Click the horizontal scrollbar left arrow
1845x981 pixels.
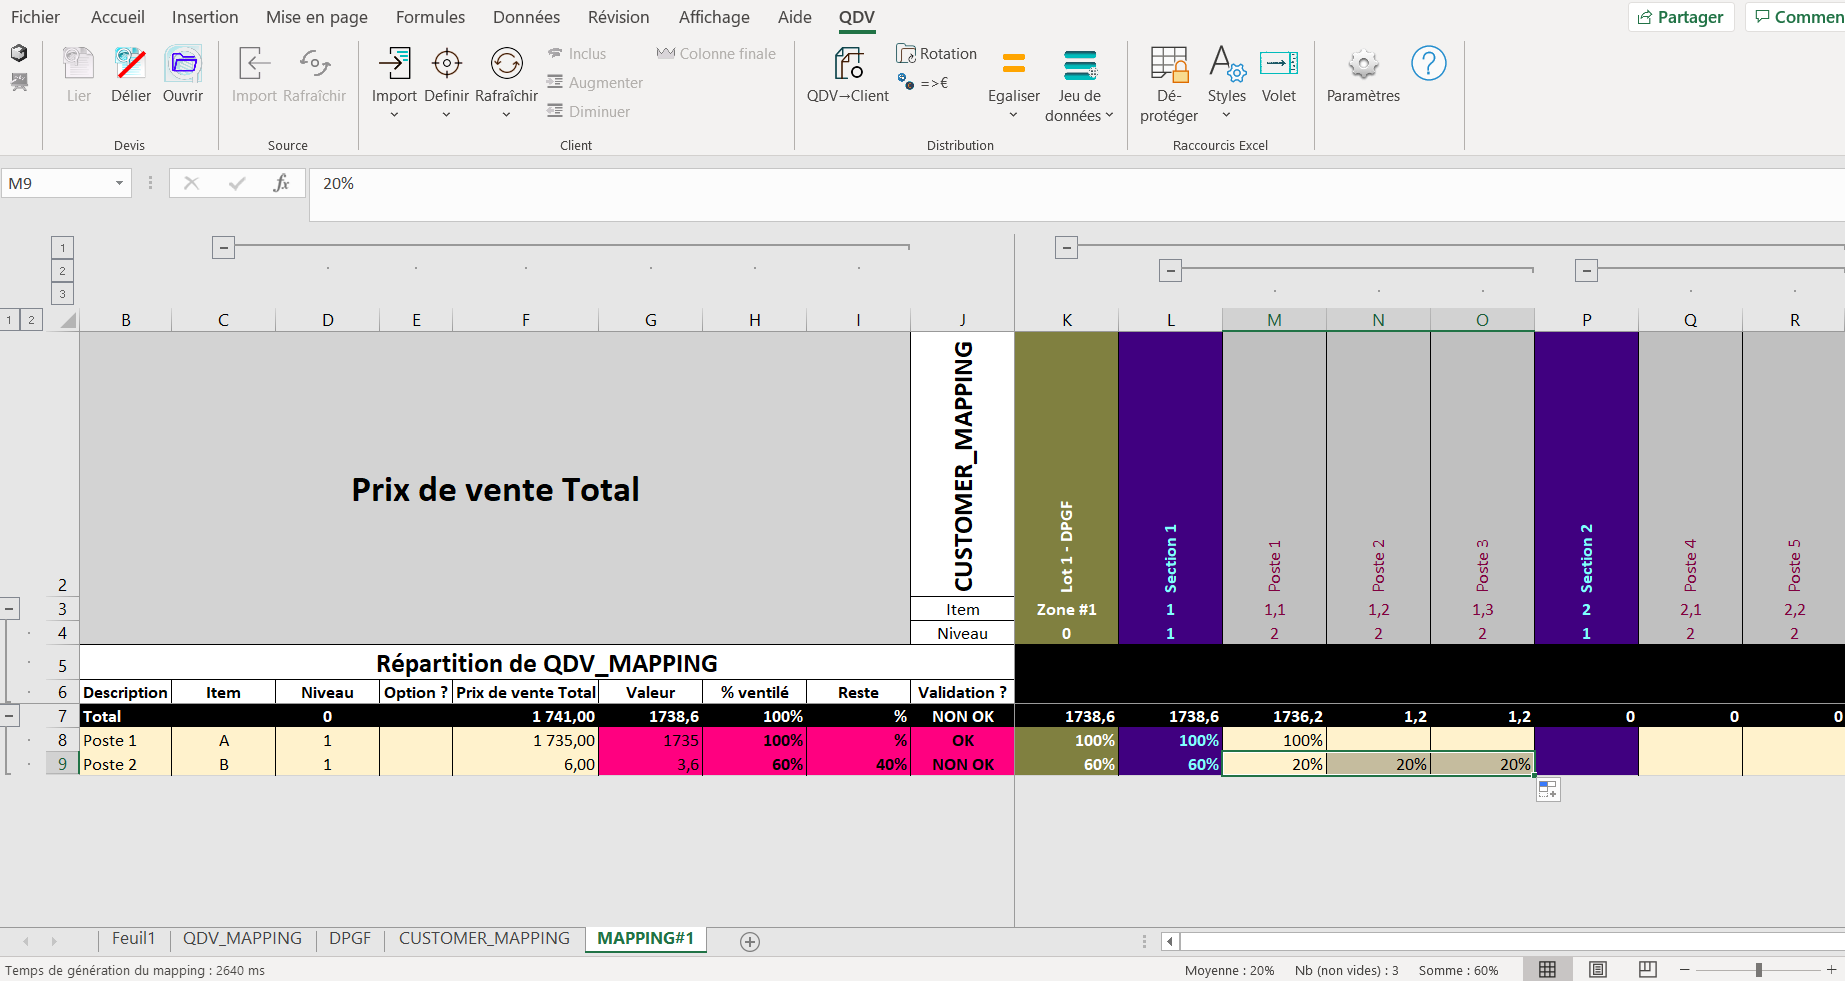[x=1170, y=941]
